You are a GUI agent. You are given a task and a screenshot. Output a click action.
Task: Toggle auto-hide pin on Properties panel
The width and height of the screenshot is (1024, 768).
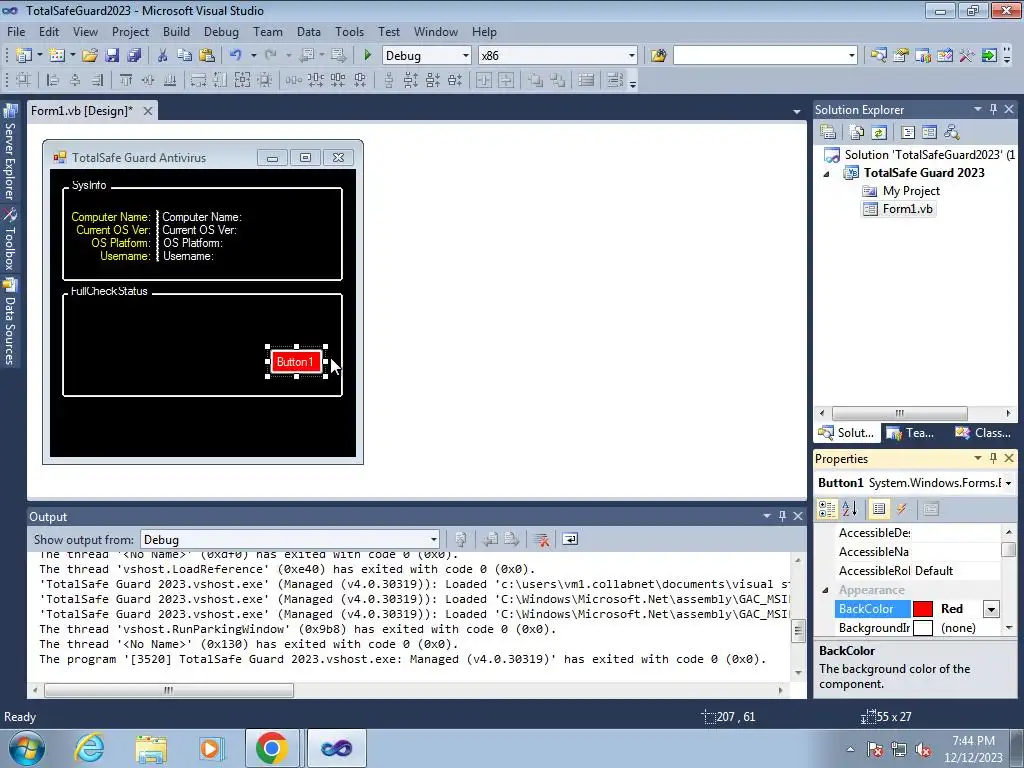993,458
